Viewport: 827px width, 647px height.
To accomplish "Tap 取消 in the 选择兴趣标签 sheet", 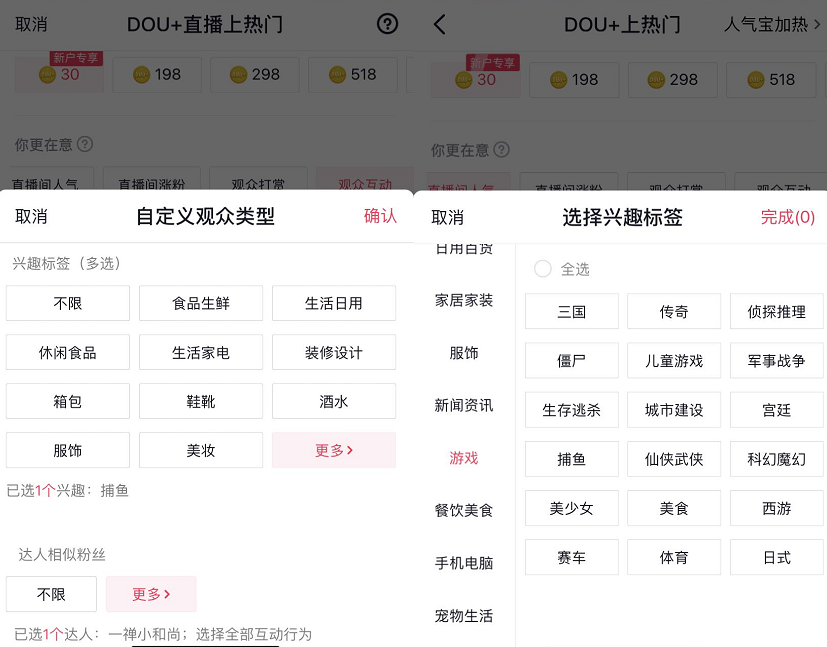I will [x=447, y=217].
